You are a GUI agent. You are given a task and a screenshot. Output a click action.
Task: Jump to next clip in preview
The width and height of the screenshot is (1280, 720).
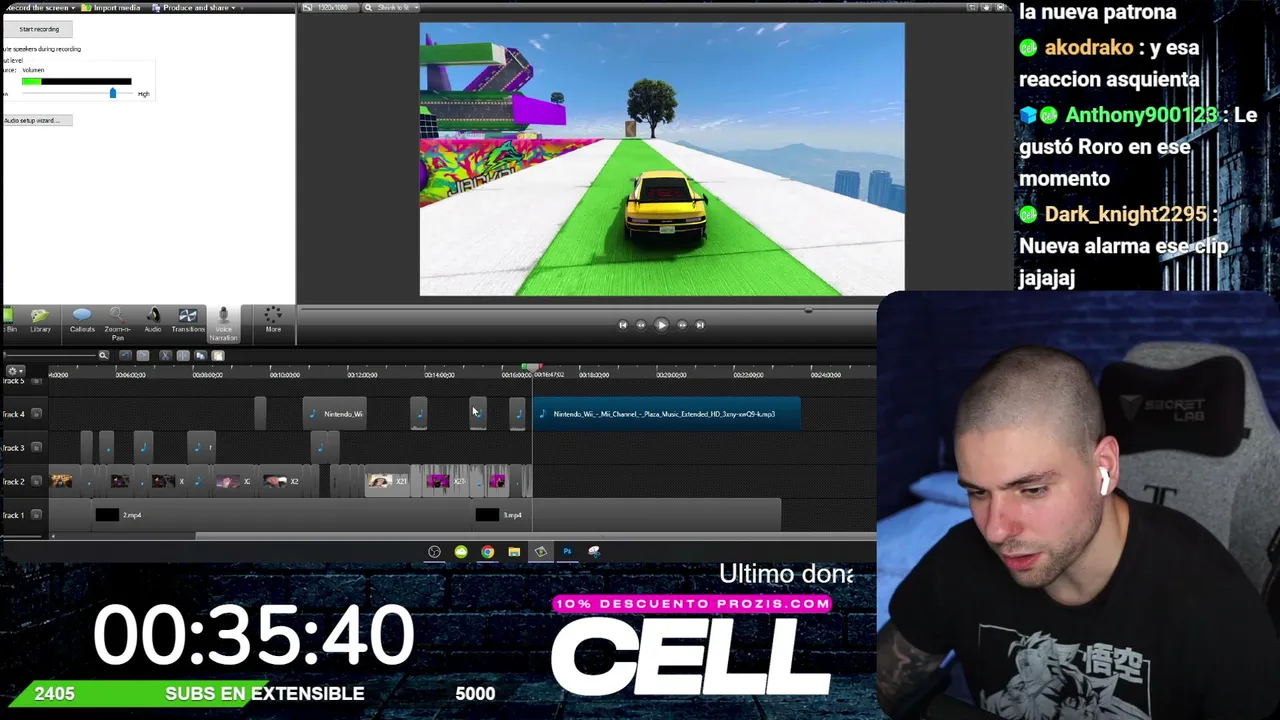[700, 325]
